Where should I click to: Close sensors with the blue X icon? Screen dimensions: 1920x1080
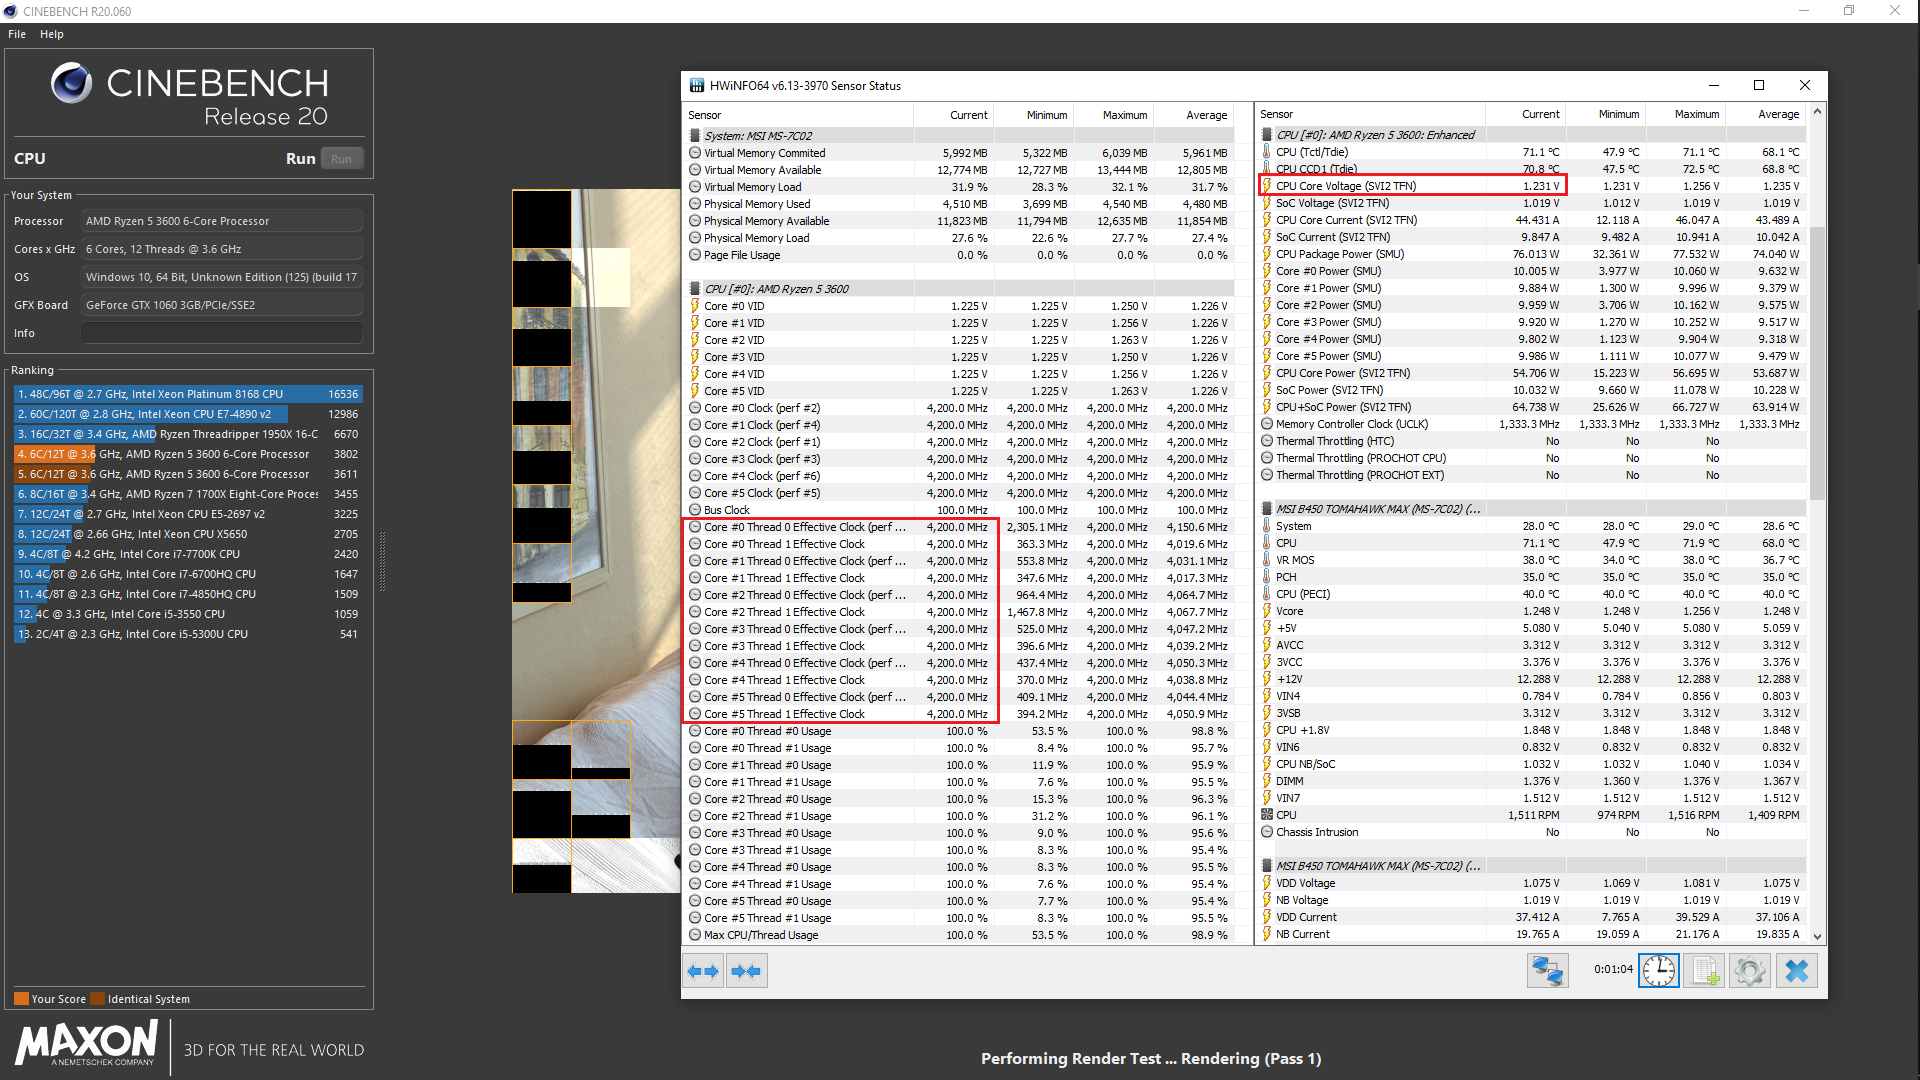(1797, 971)
